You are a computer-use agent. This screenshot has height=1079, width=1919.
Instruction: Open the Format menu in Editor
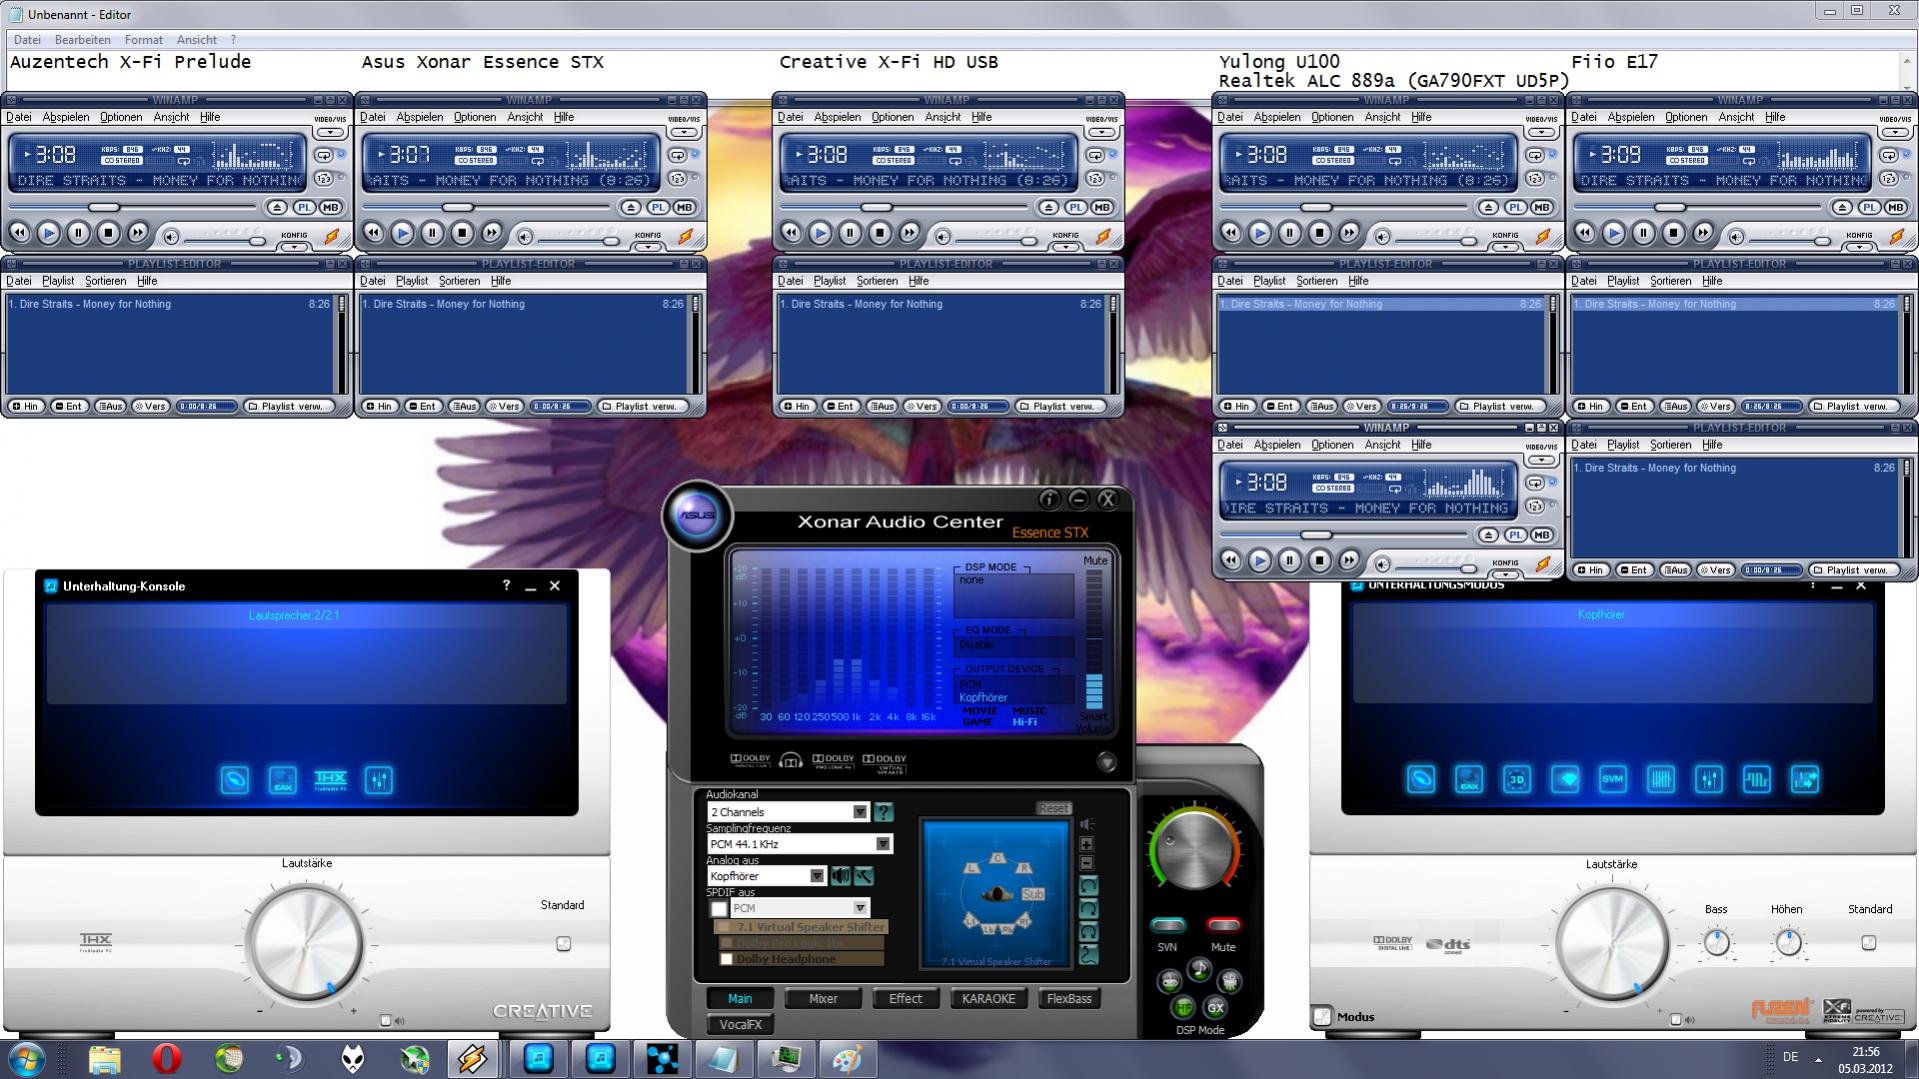coord(144,40)
